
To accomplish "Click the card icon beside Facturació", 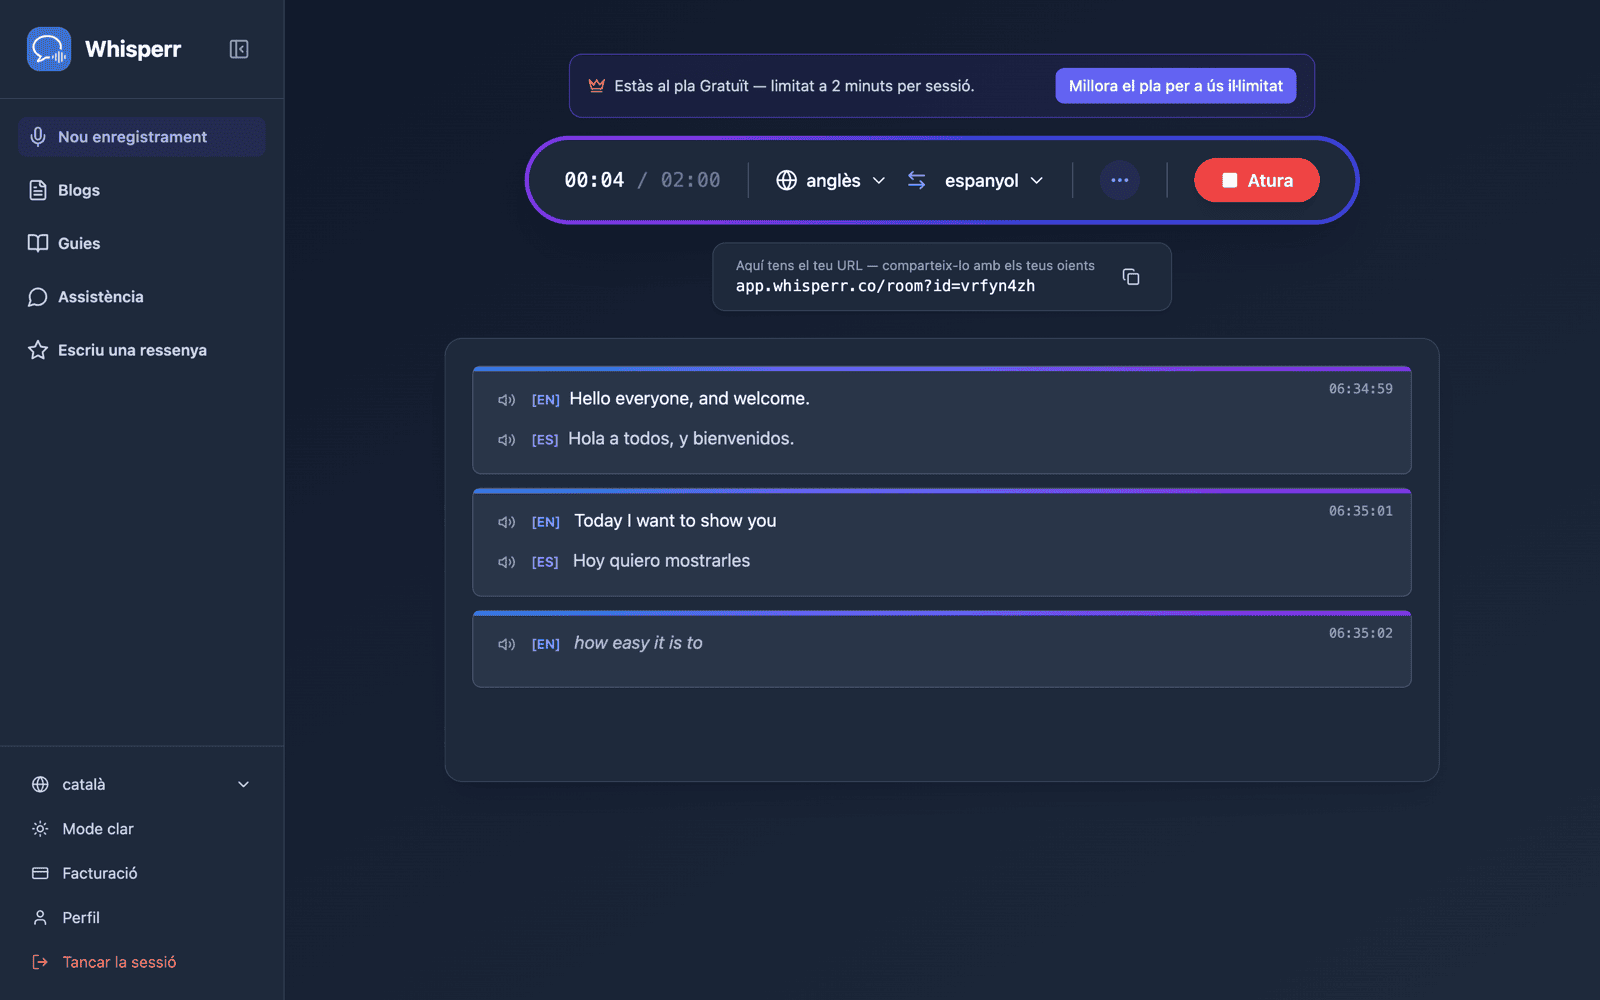I will 40,873.
